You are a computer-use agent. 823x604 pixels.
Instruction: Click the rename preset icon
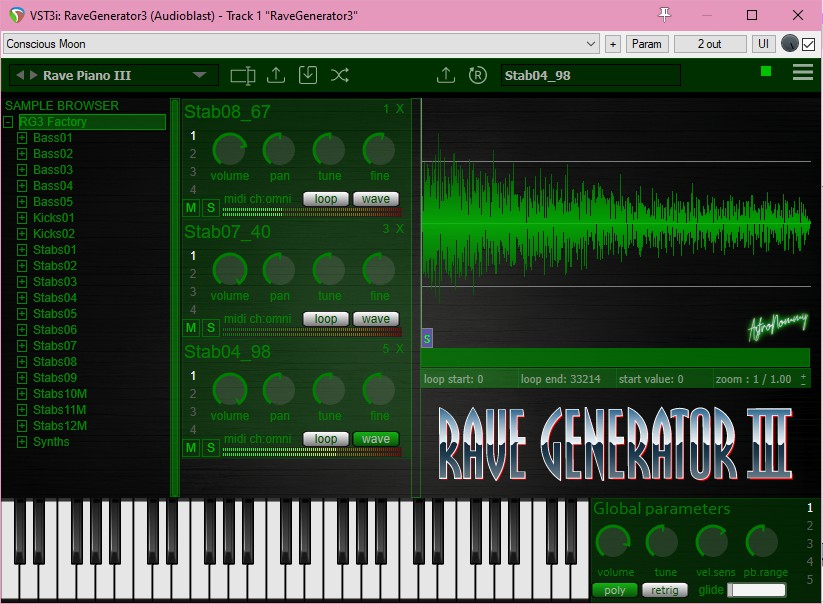(242, 76)
